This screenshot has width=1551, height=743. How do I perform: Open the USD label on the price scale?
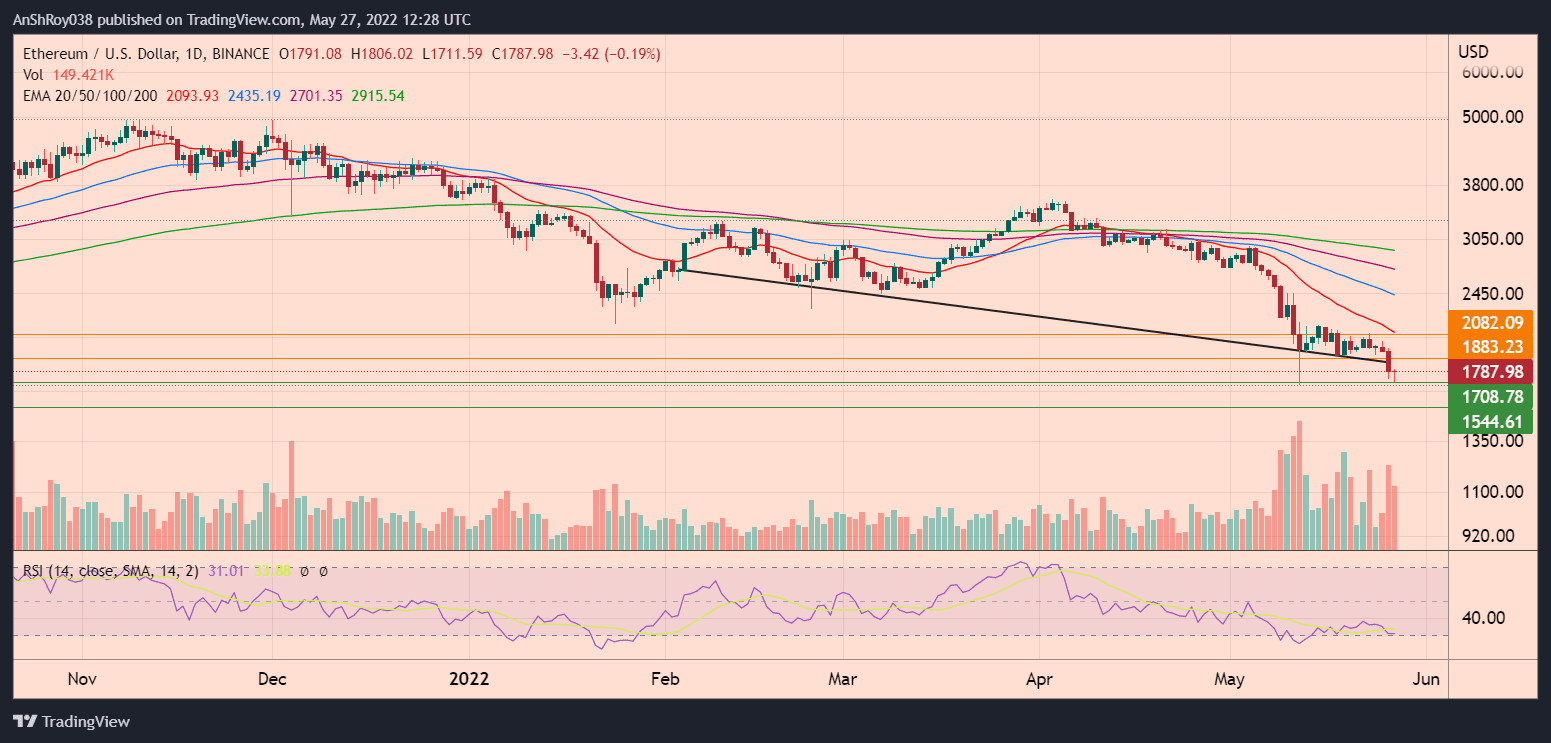tap(1475, 50)
